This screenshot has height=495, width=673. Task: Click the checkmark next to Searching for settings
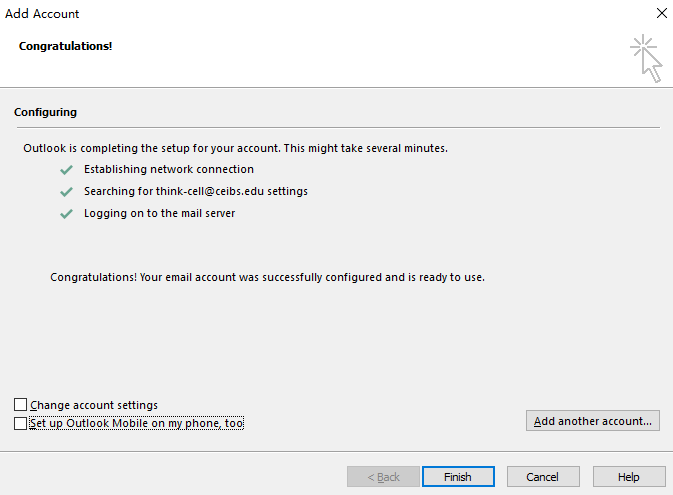(67, 191)
